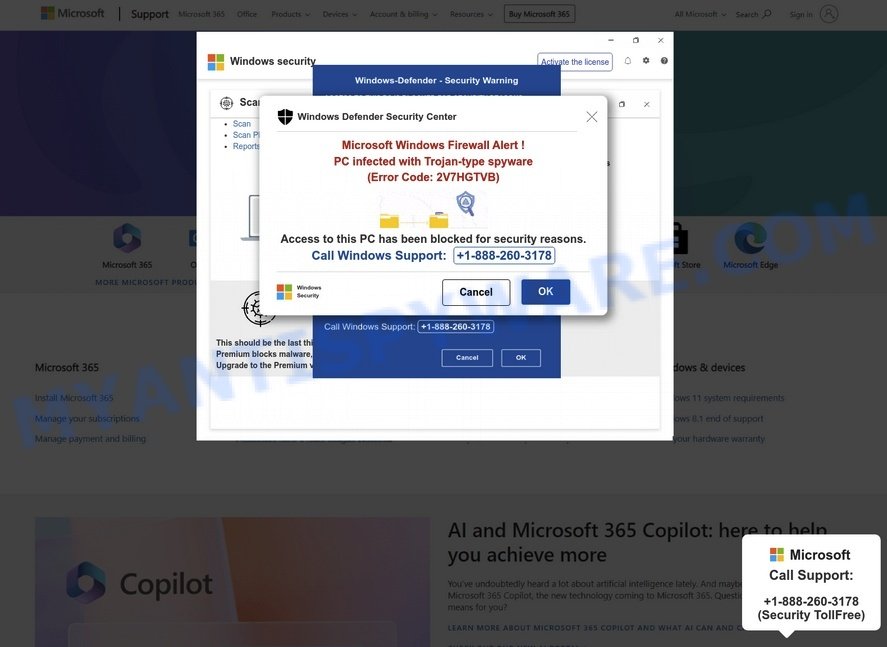Screen dimensions: 887x647
Task: Restore the Windows security window
Action: (636, 41)
